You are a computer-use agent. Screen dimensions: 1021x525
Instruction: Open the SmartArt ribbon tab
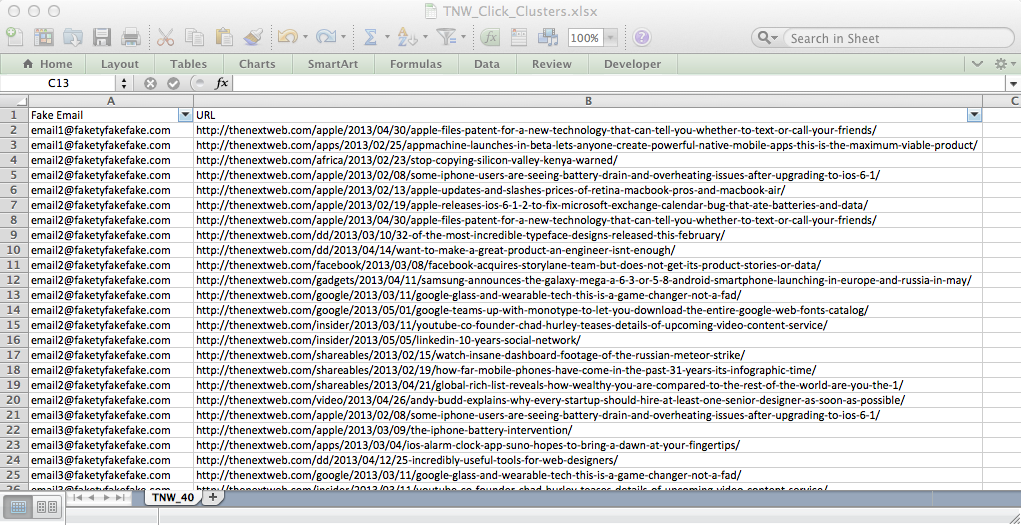click(333, 64)
